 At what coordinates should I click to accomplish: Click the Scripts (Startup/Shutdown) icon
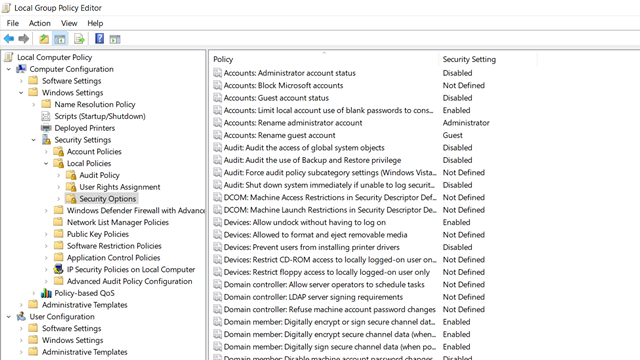click(x=46, y=116)
